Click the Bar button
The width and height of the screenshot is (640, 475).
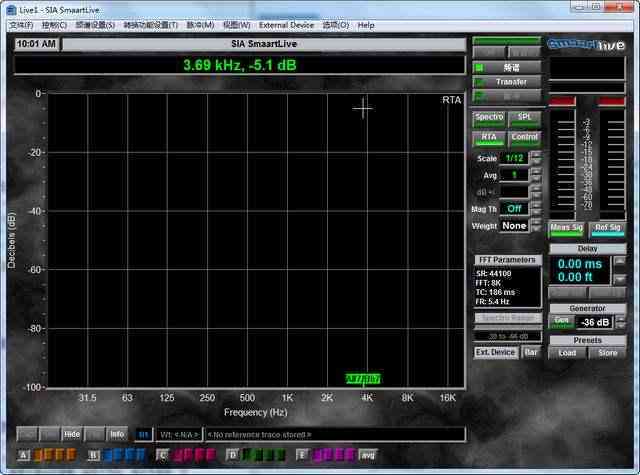(x=531, y=352)
